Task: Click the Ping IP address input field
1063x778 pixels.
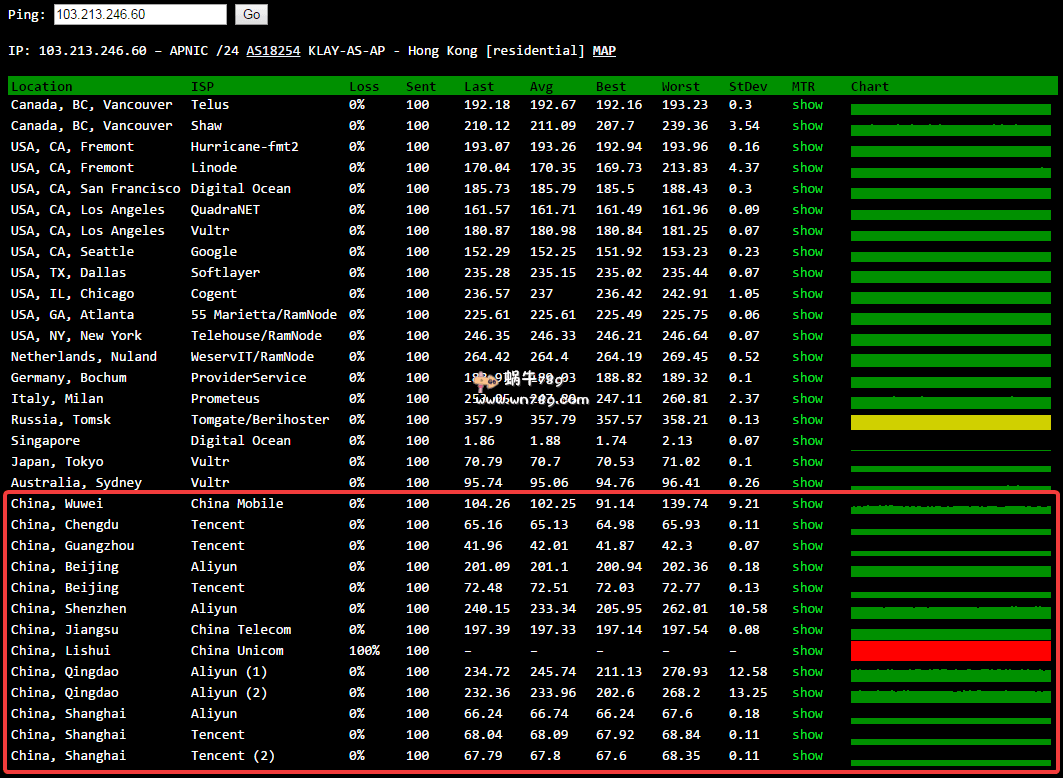Action: (x=140, y=15)
